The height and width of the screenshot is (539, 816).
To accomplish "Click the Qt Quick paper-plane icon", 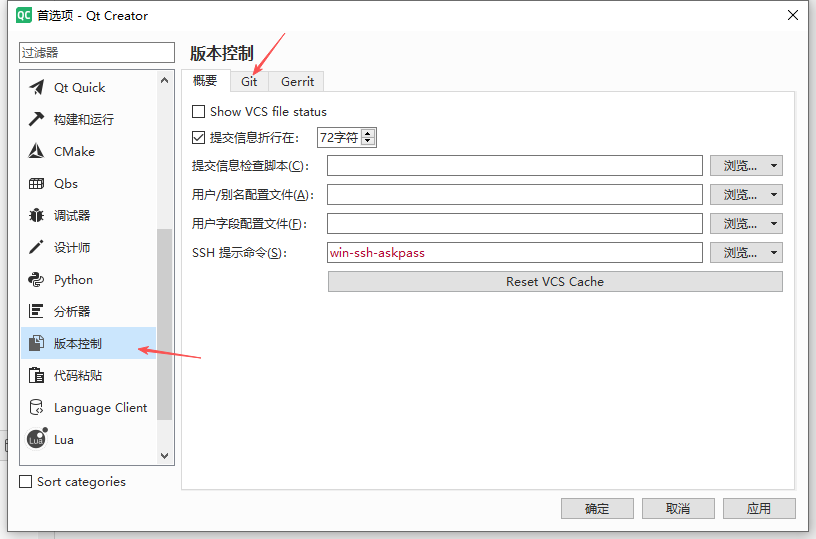I will (36, 87).
